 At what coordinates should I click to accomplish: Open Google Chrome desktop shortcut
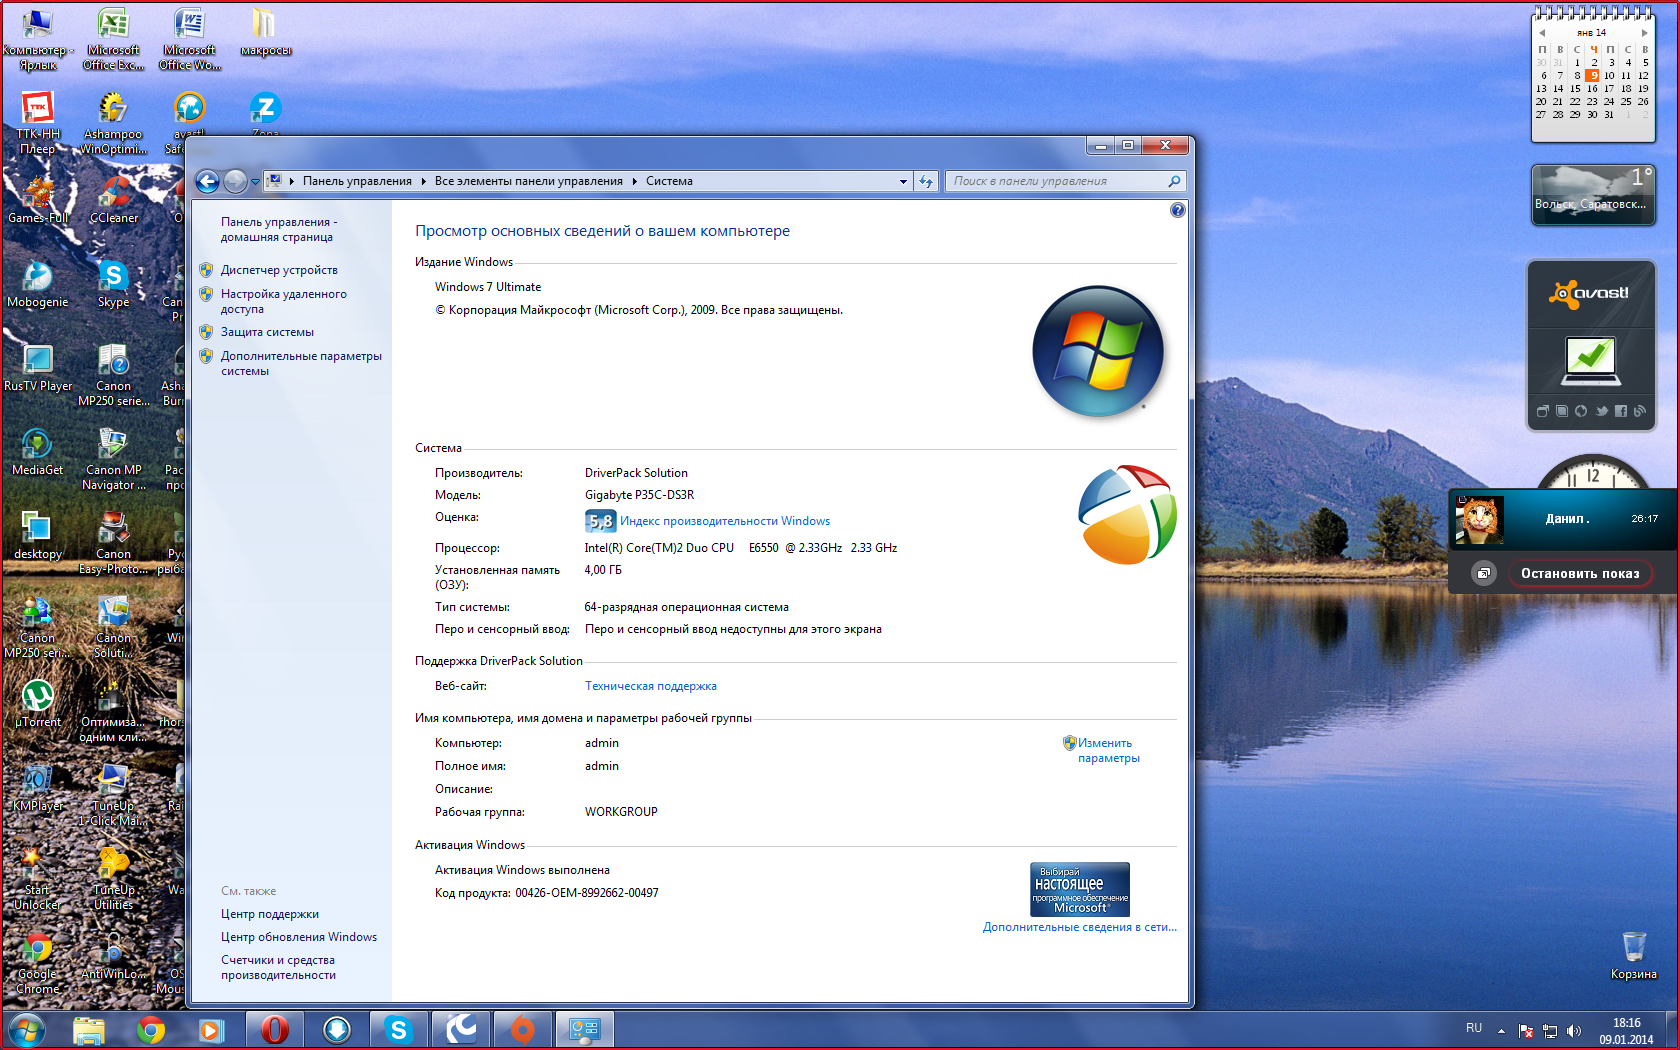(38, 964)
